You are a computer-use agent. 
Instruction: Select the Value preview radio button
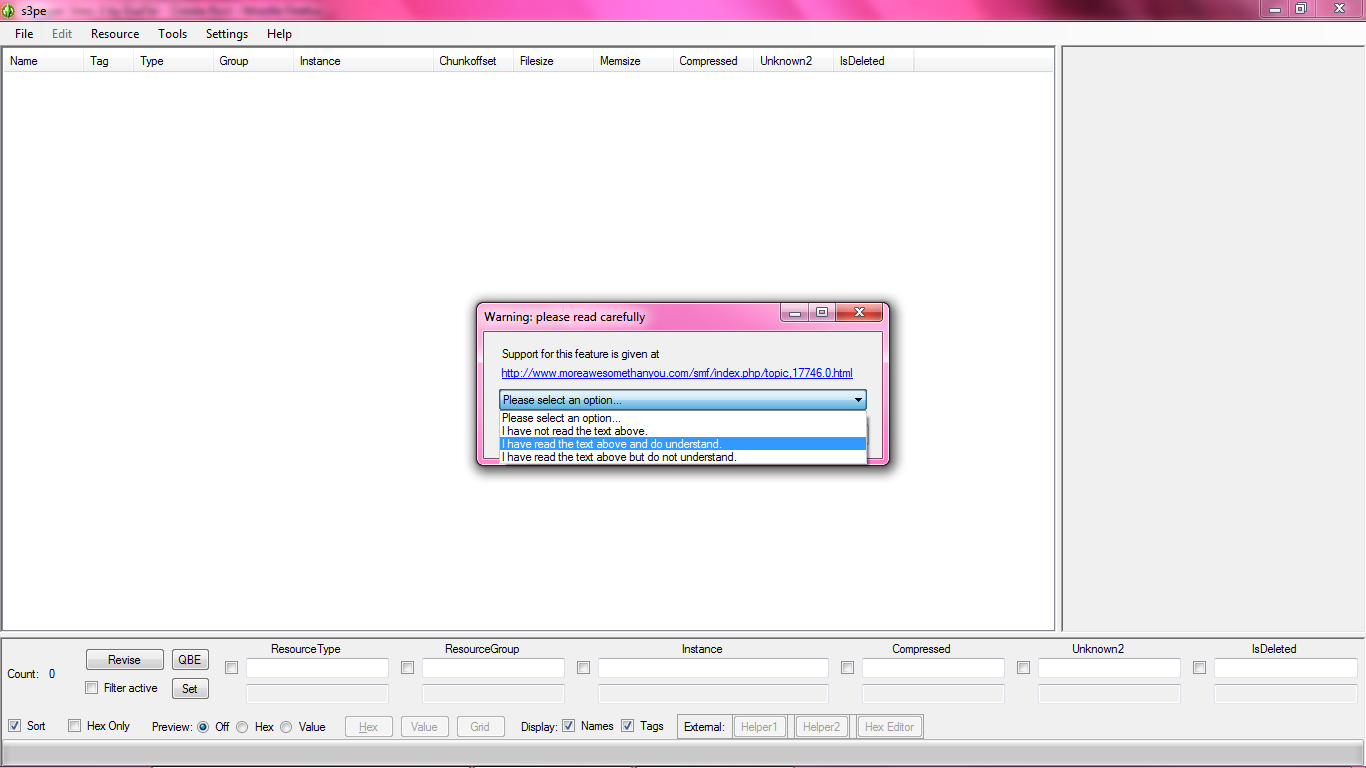[285, 726]
